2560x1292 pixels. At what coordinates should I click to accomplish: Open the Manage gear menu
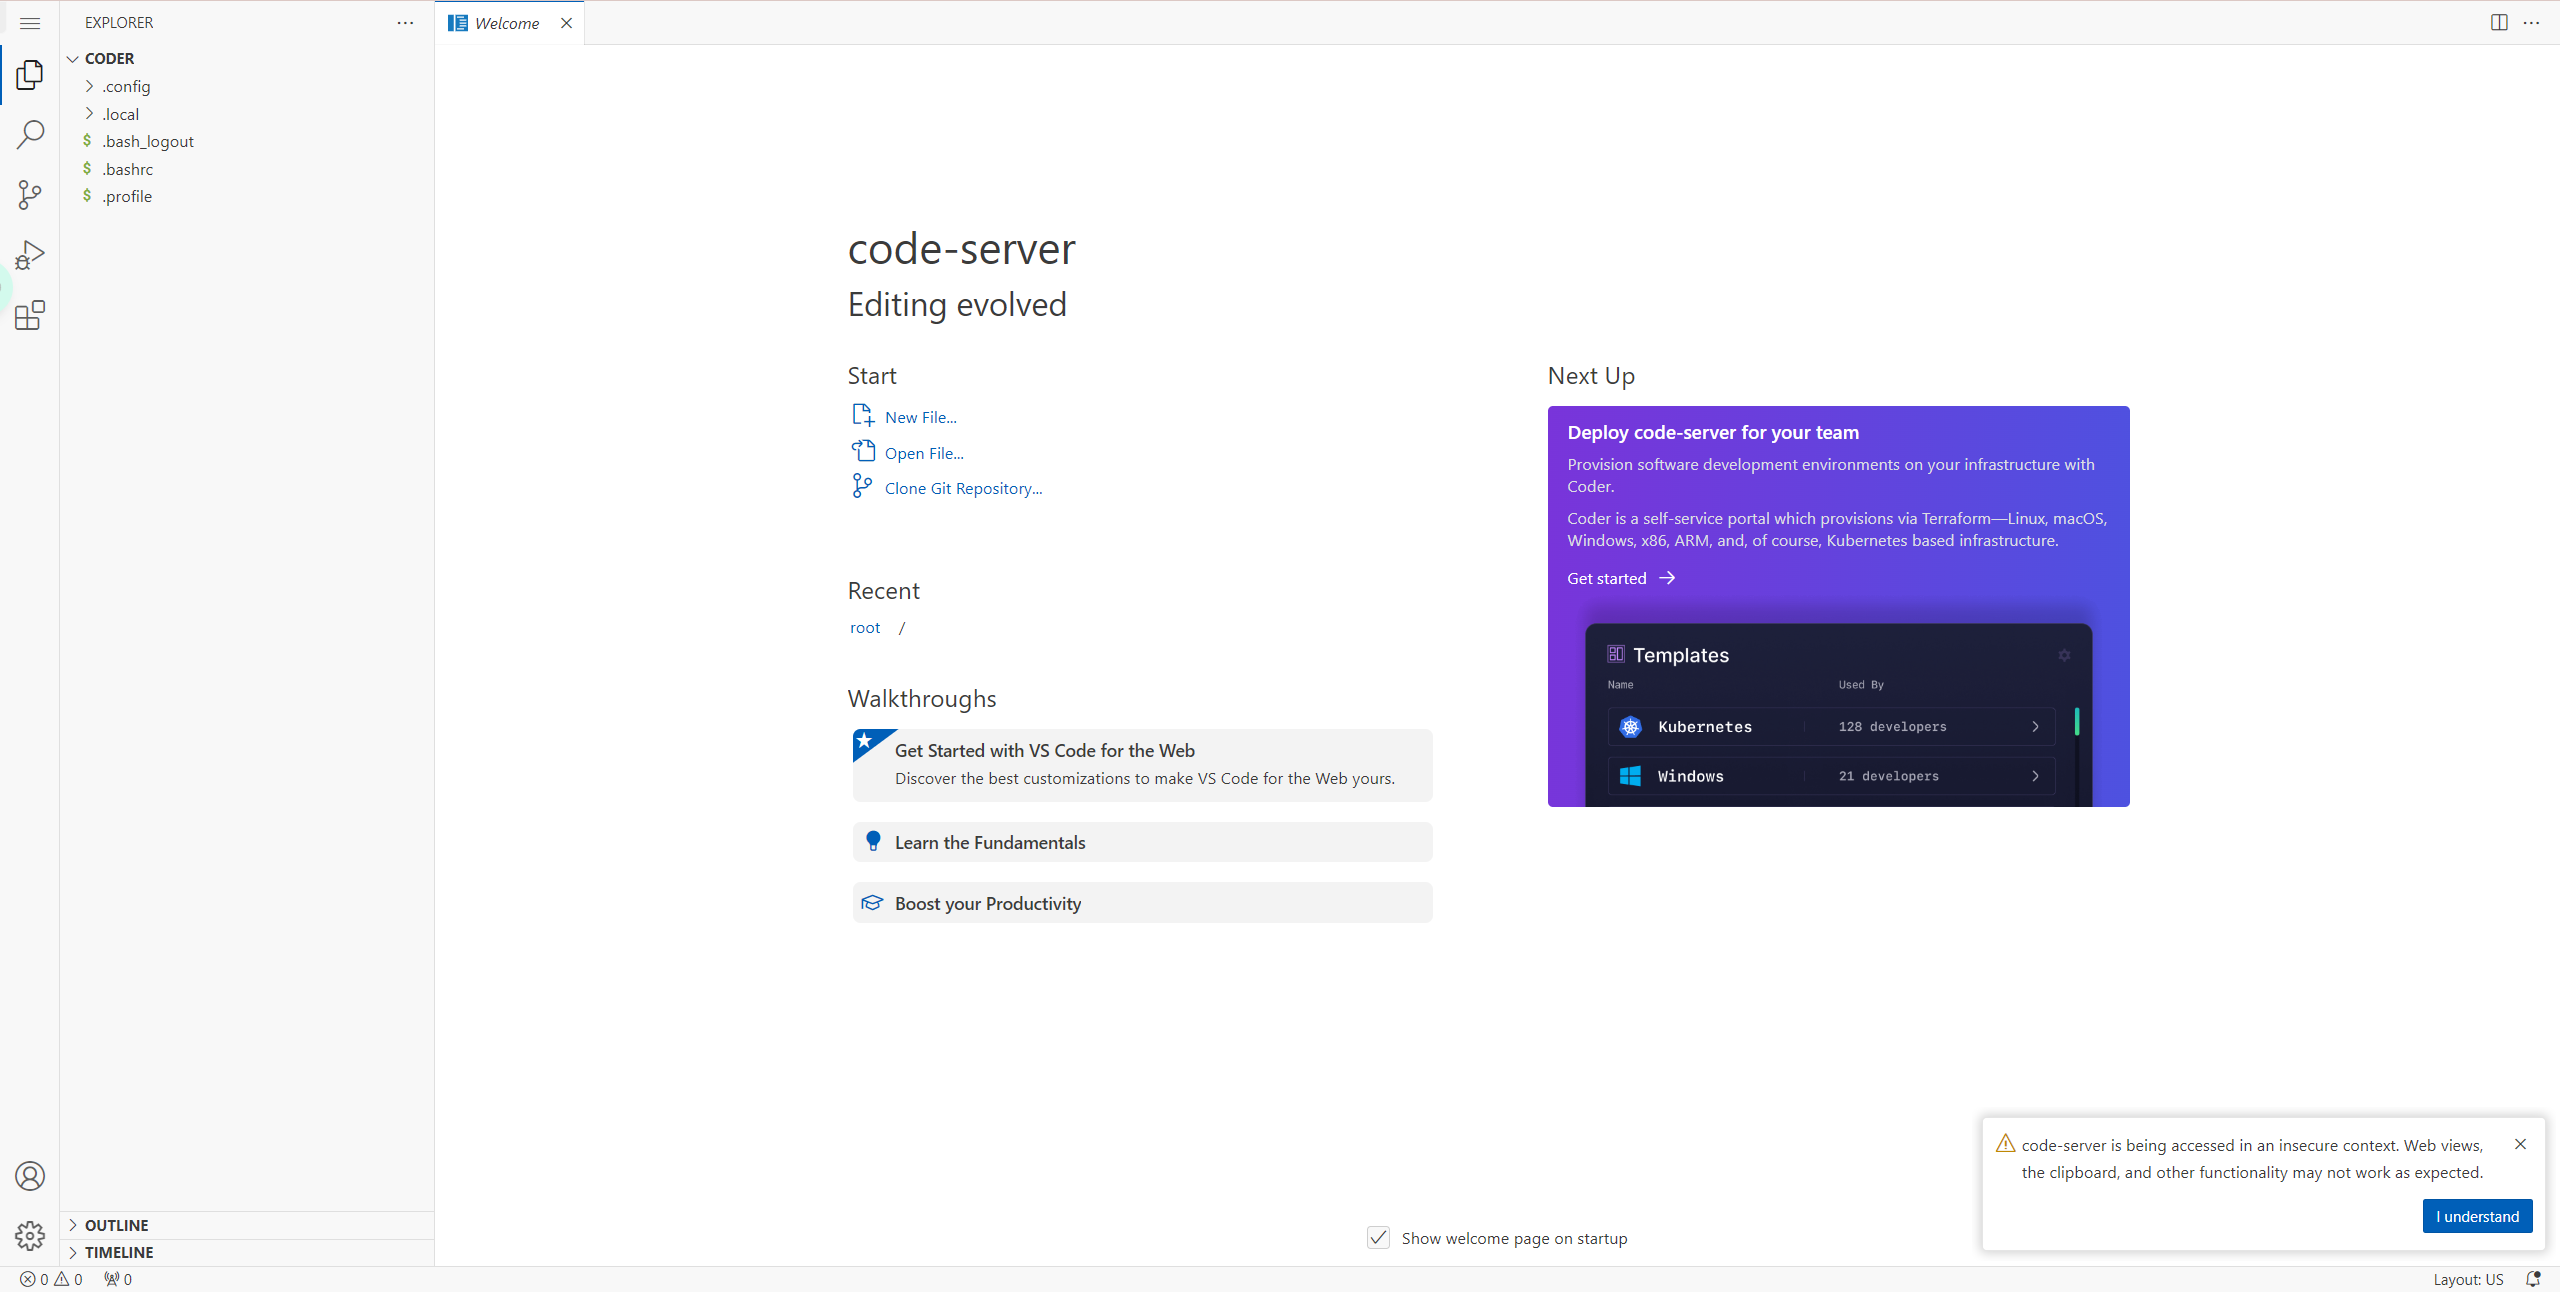click(x=30, y=1236)
